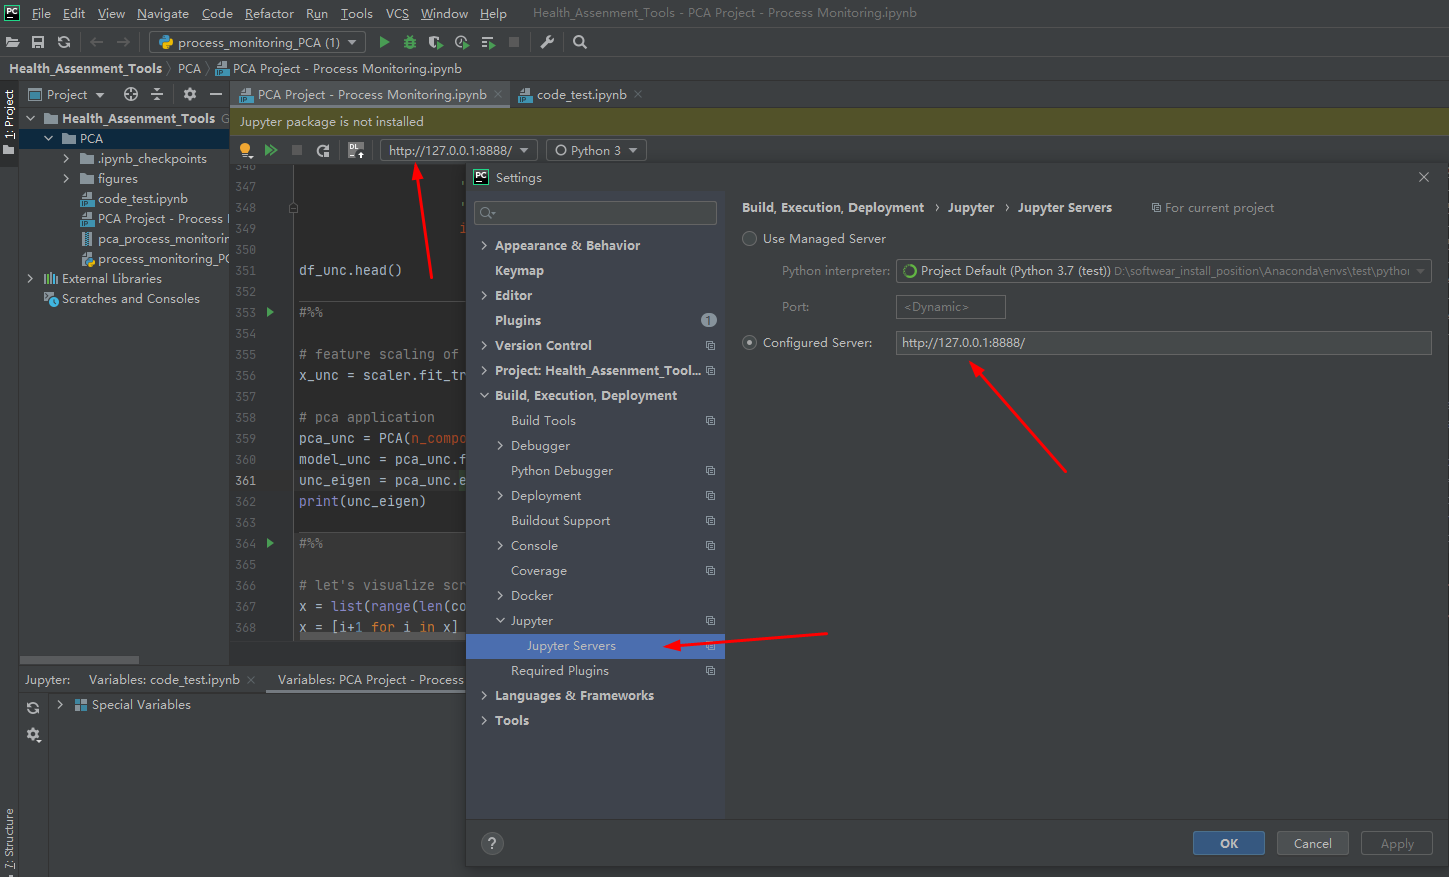Click the disabled Apply button
This screenshot has height=877, width=1449.
point(1397,843)
